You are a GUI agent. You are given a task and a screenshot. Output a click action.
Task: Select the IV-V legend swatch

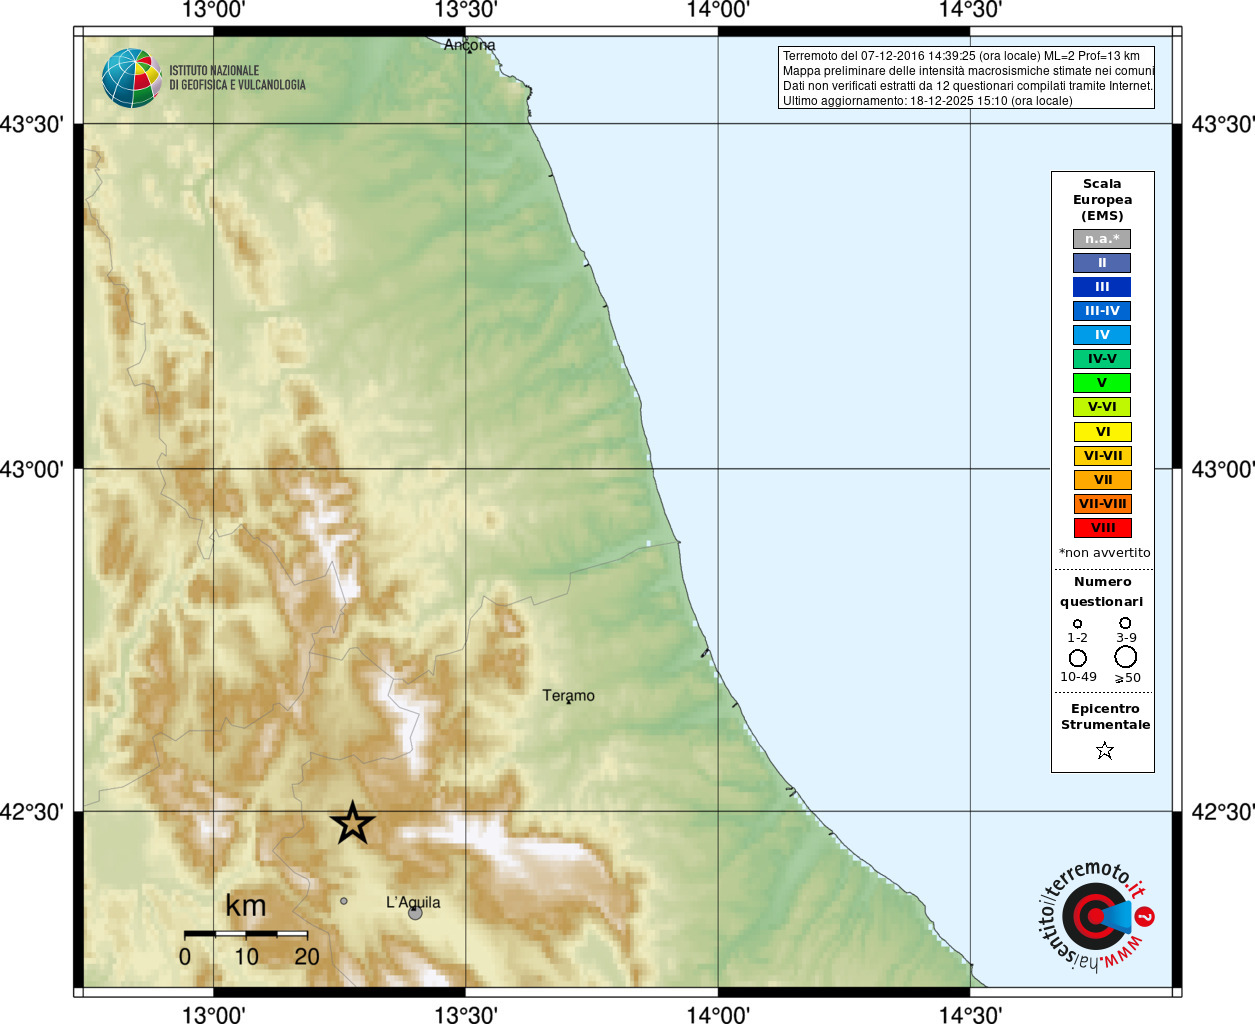[x=1102, y=359]
